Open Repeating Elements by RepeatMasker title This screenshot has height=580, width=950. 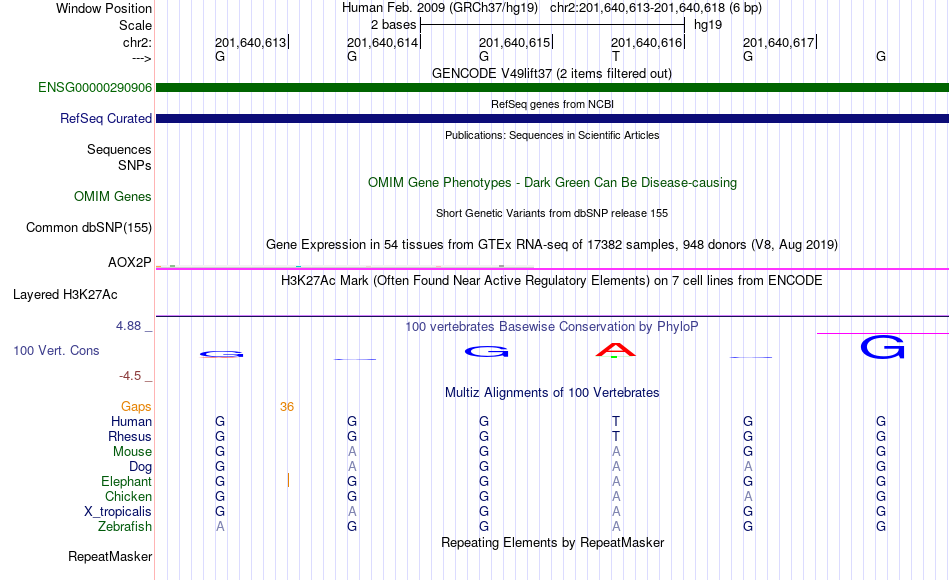point(552,542)
